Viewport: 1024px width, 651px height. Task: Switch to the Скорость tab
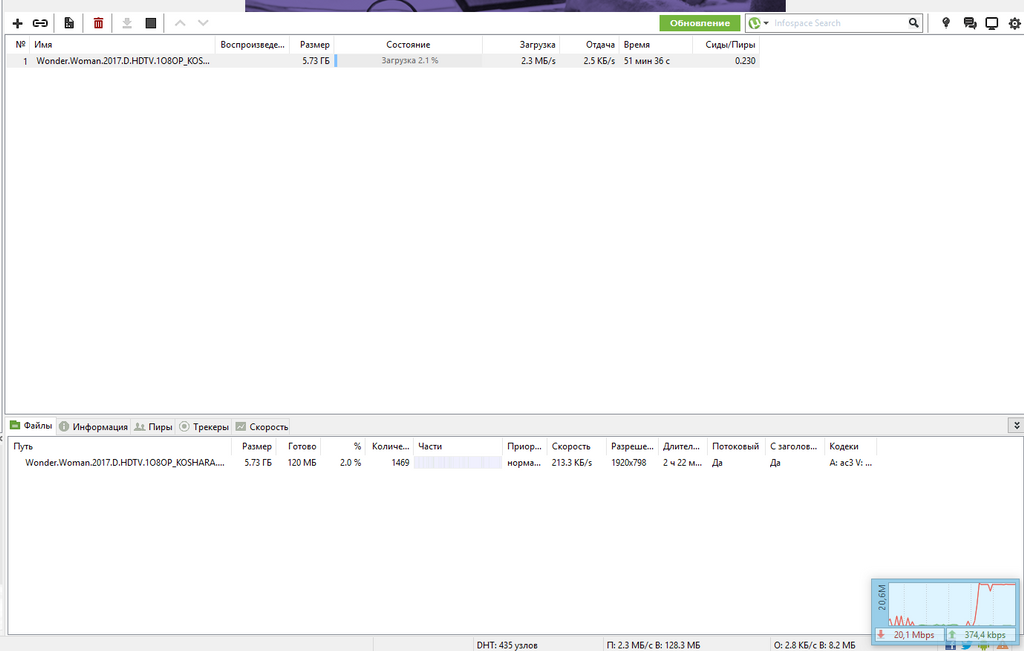pos(261,426)
